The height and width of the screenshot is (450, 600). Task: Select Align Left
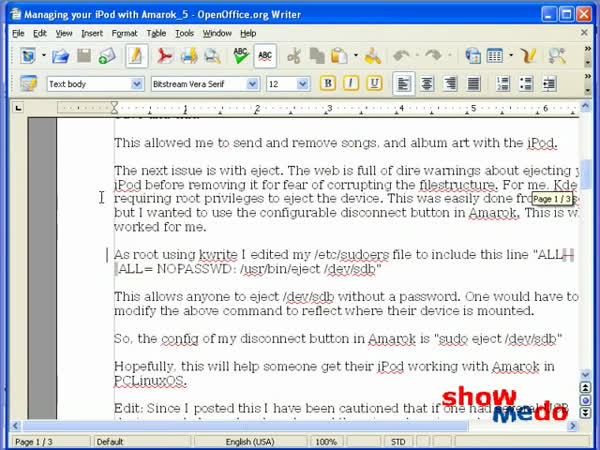click(x=403, y=83)
